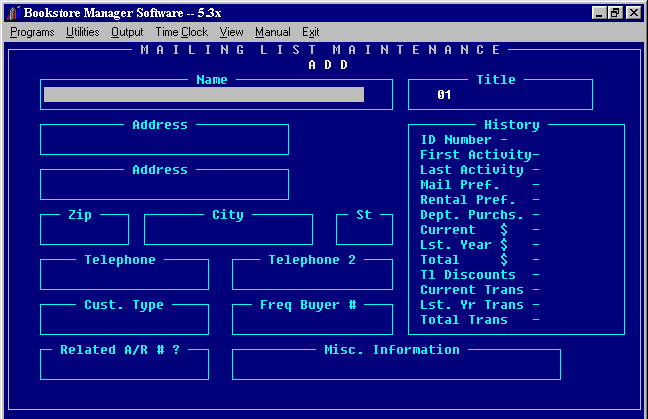Click the 'MAILING LIST MAINTENANCE' heading
The image size is (648, 419).
pos(320,50)
